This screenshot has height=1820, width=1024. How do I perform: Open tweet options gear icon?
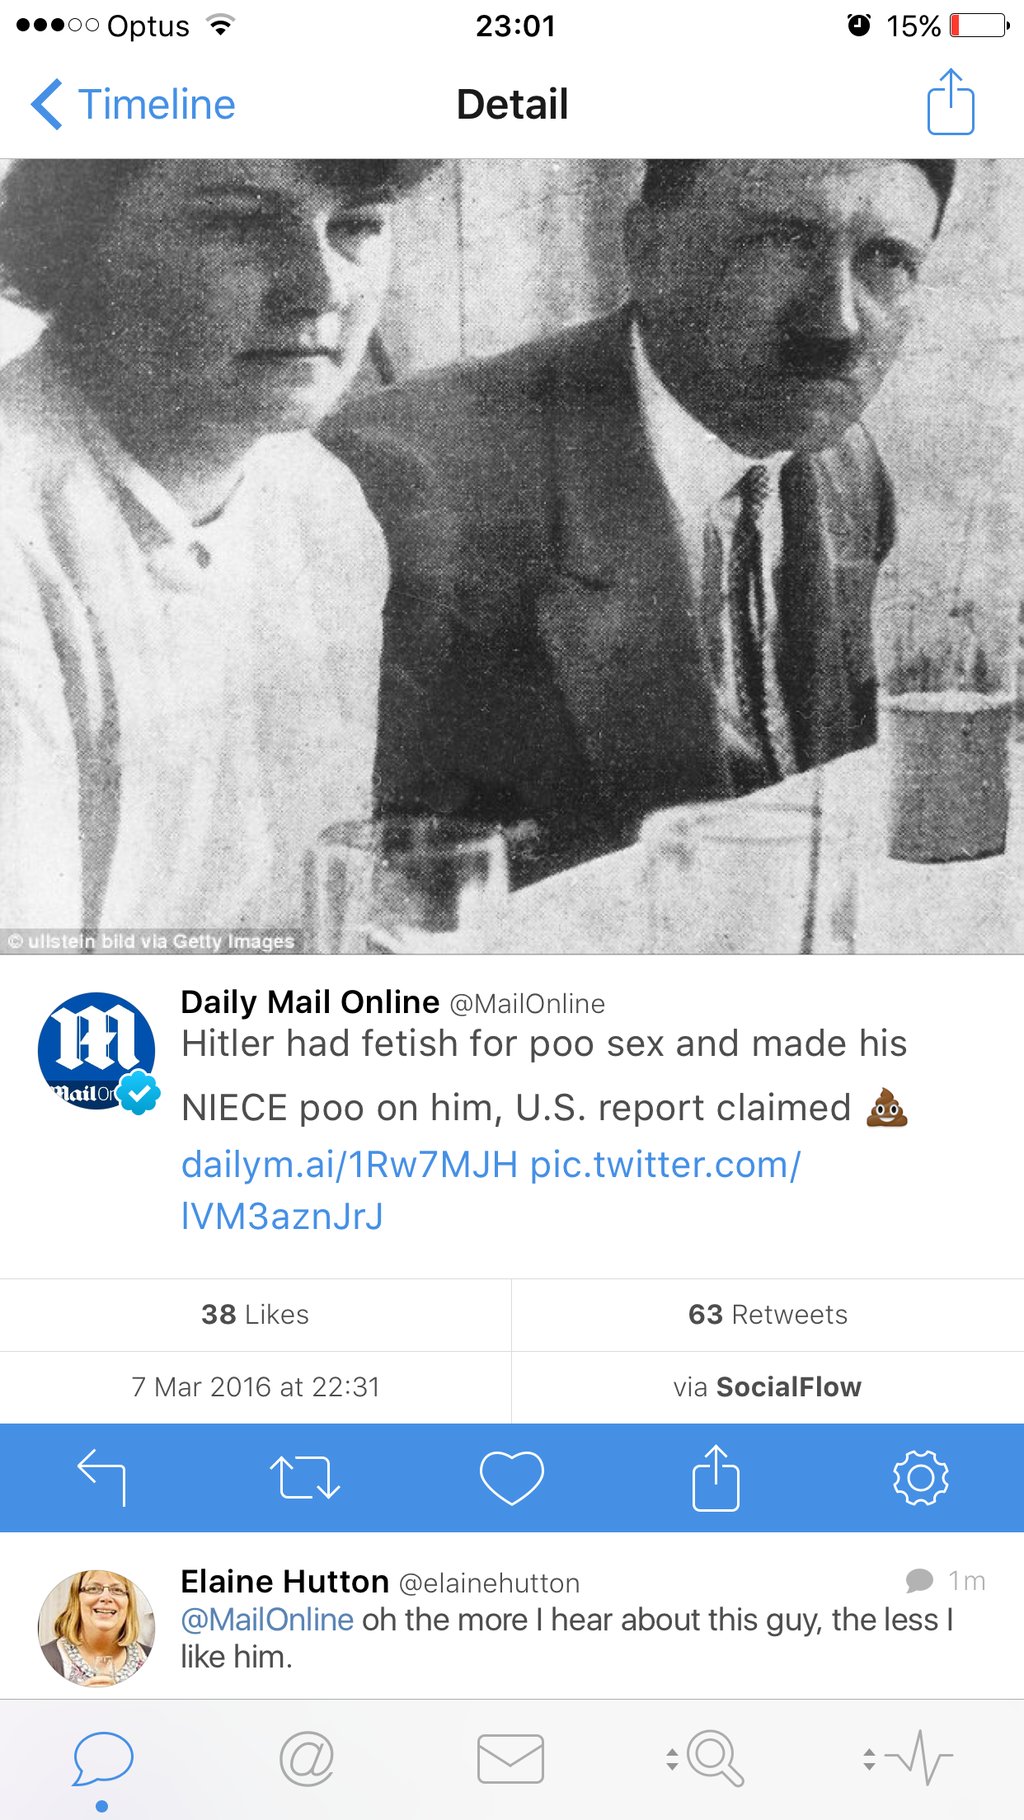[x=920, y=1477]
